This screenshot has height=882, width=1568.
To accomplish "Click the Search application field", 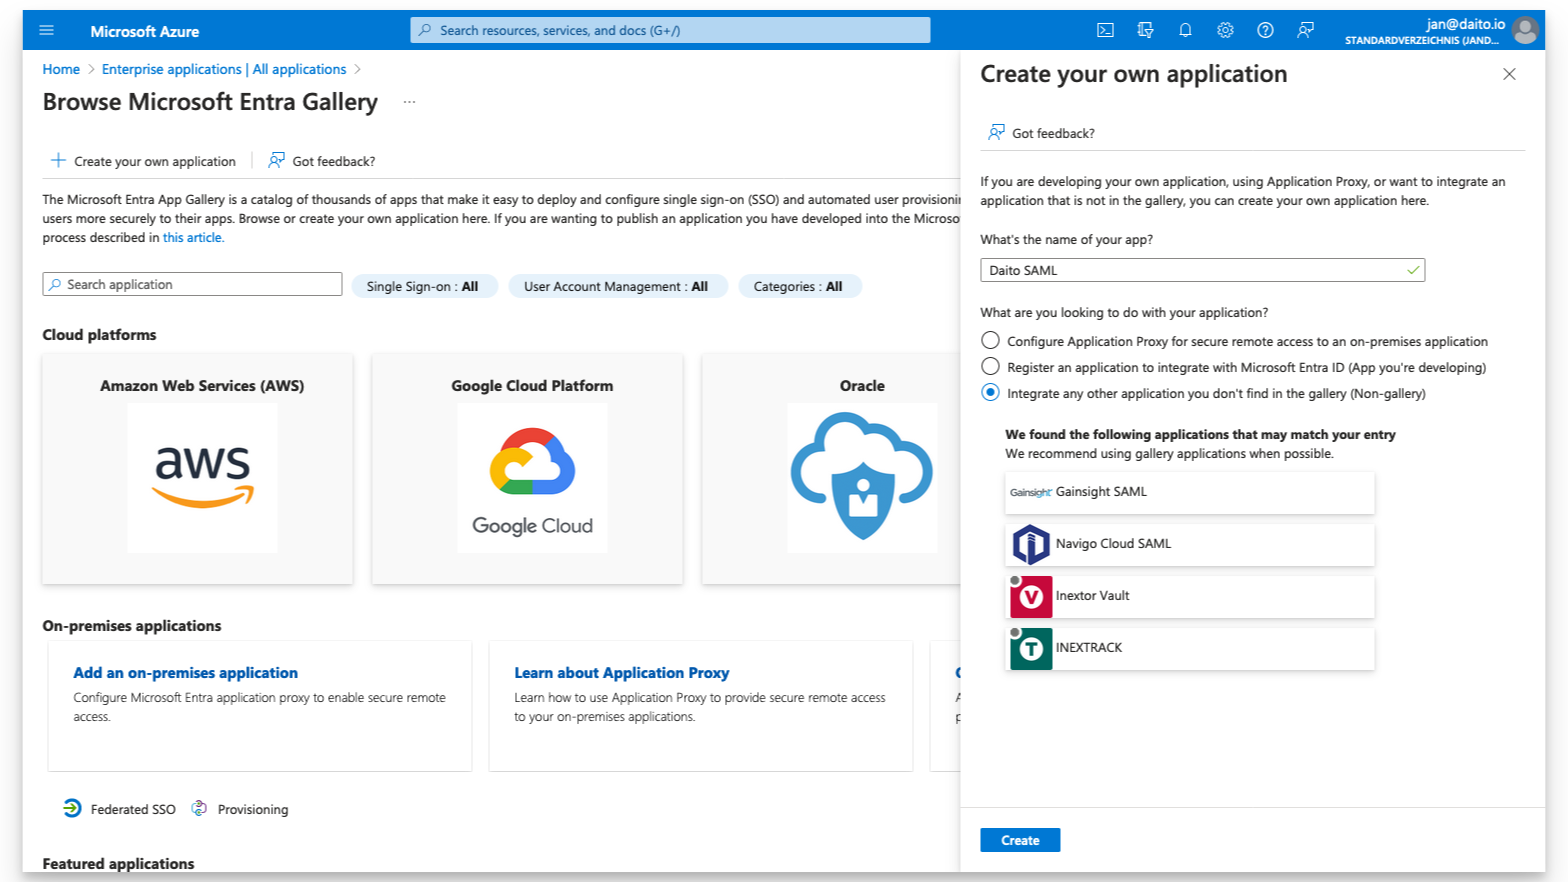I will [x=192, y=285].
